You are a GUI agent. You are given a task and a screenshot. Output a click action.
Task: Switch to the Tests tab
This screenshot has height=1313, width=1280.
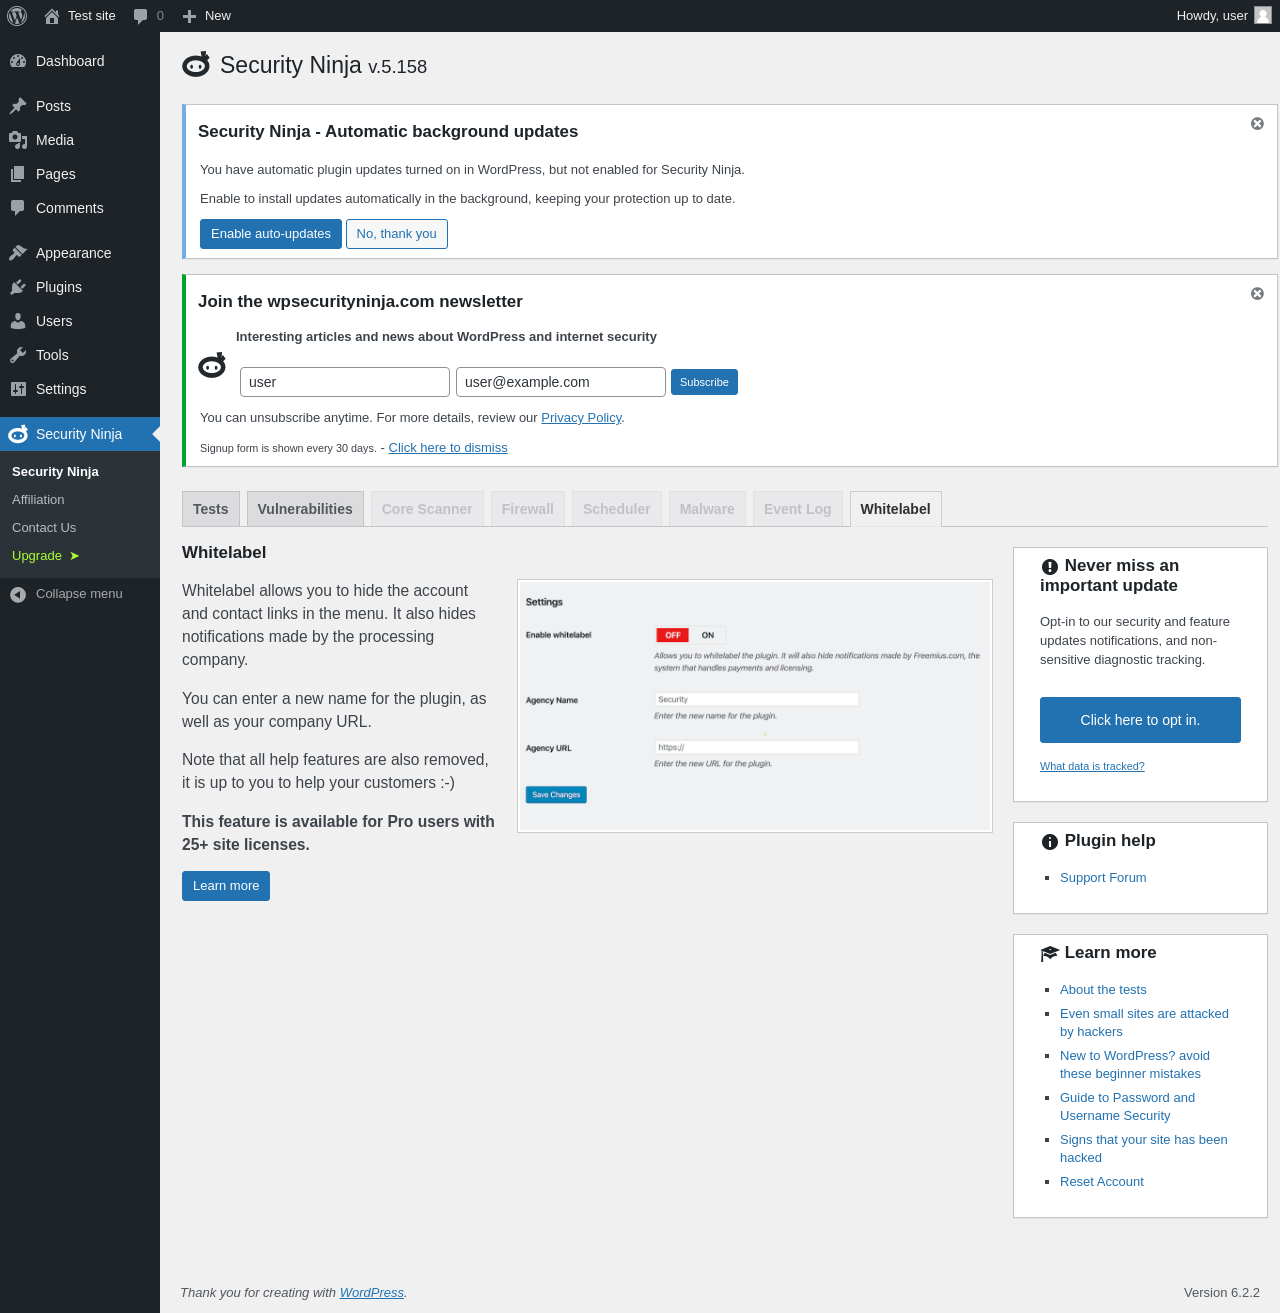click(x=210, y=509)
